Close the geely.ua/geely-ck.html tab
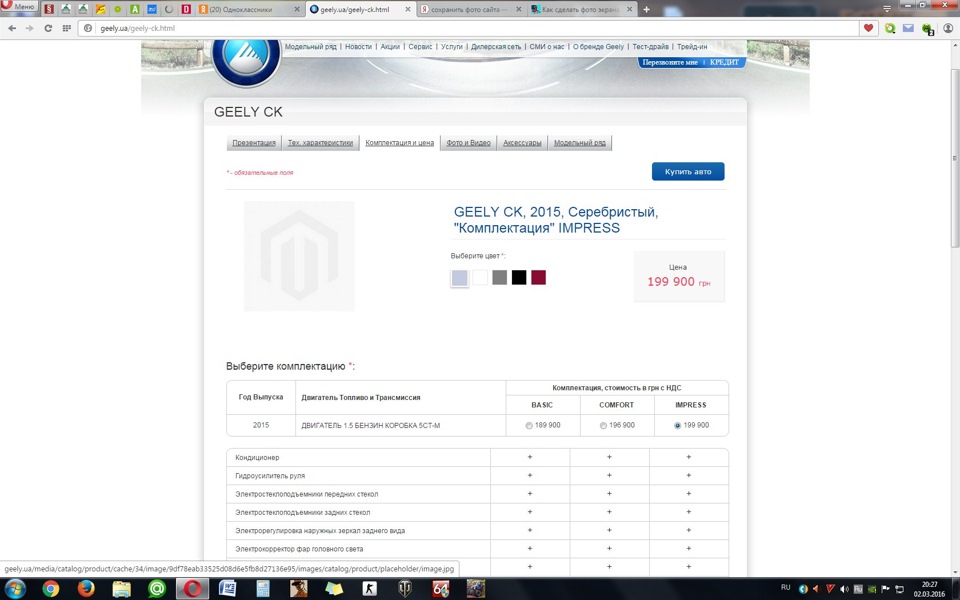The height and width of the screenshot is (600, 960). pos(408,9)
